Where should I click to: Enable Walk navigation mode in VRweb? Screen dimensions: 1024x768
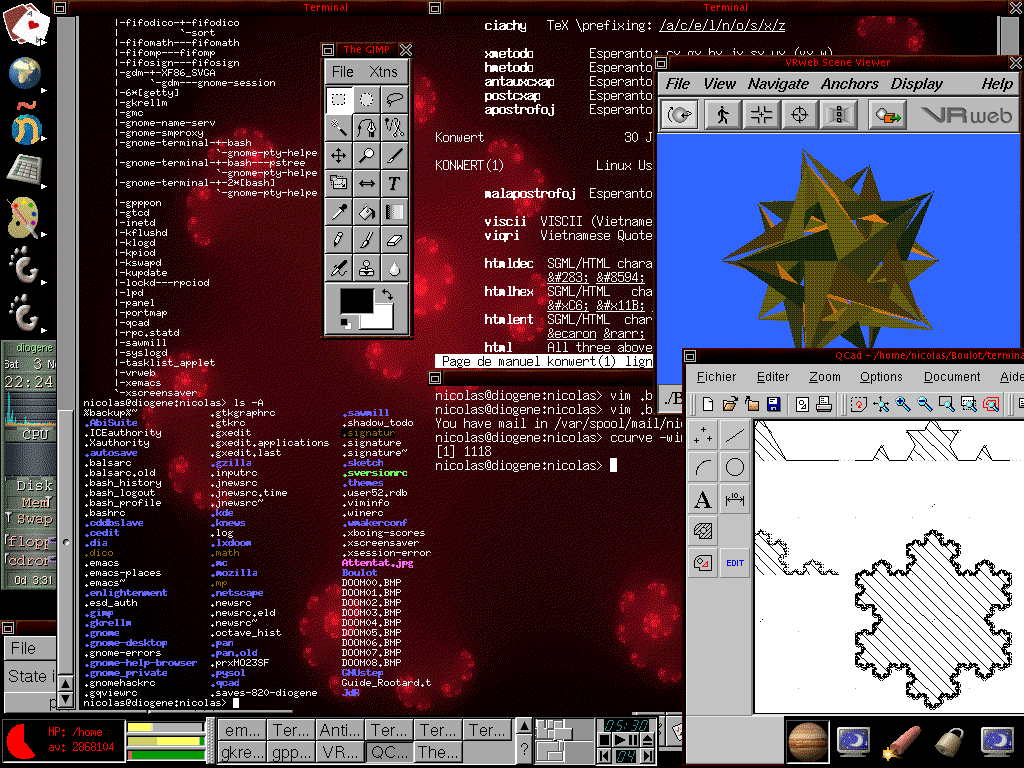(x=720, y=115)
